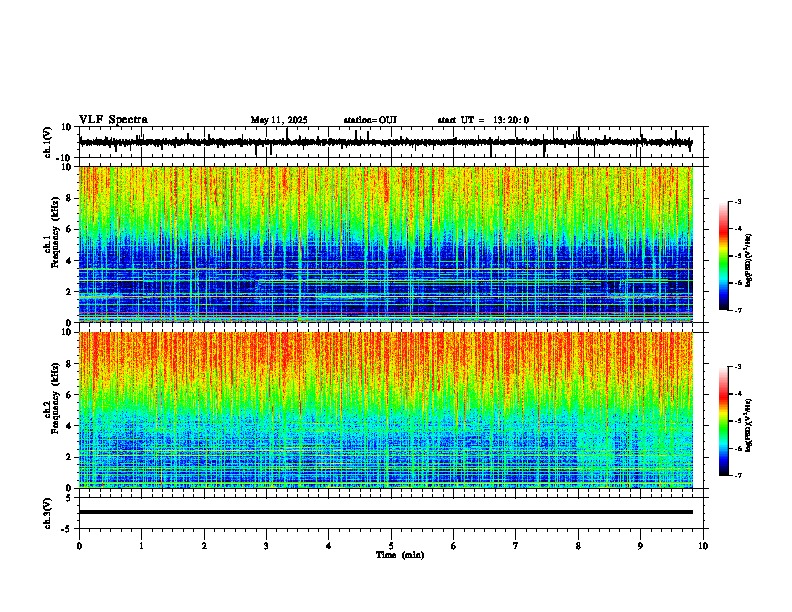Select the "start UT = 13:20:0" text

[x=483, y=120]
